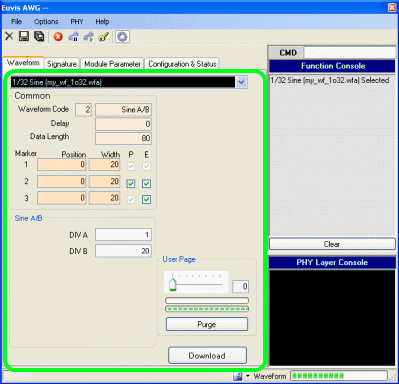Toggle marker 2 E checkbox
The image size is (399, 384).
[146, 183]
